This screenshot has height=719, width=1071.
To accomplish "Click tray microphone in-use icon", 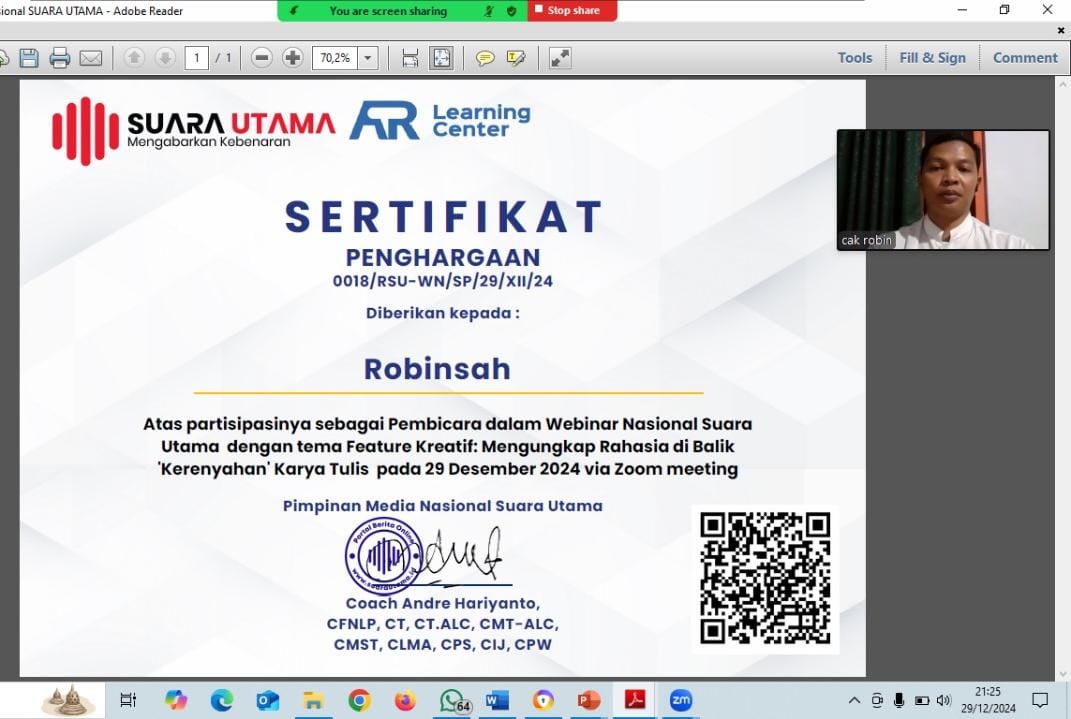I will coord(899,700).
